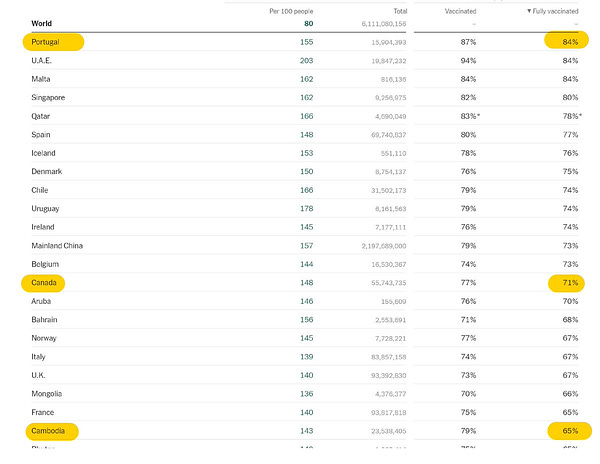Click U.K.'s total 93,392,830

tap(388, 375)
